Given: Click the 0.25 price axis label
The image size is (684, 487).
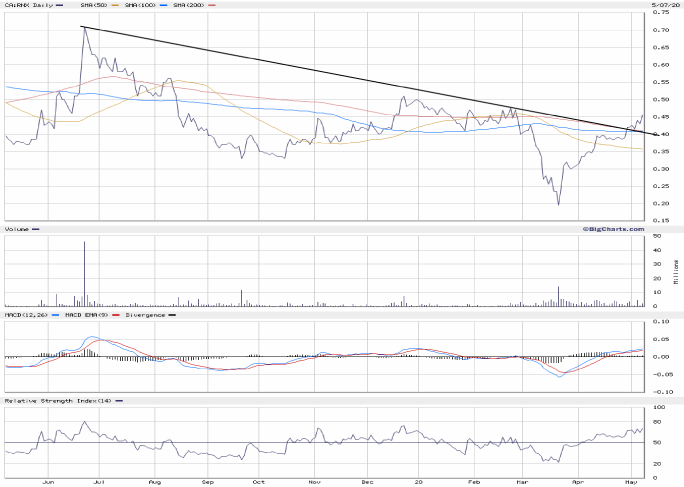Looking at the screenshot, I should 661,186.
